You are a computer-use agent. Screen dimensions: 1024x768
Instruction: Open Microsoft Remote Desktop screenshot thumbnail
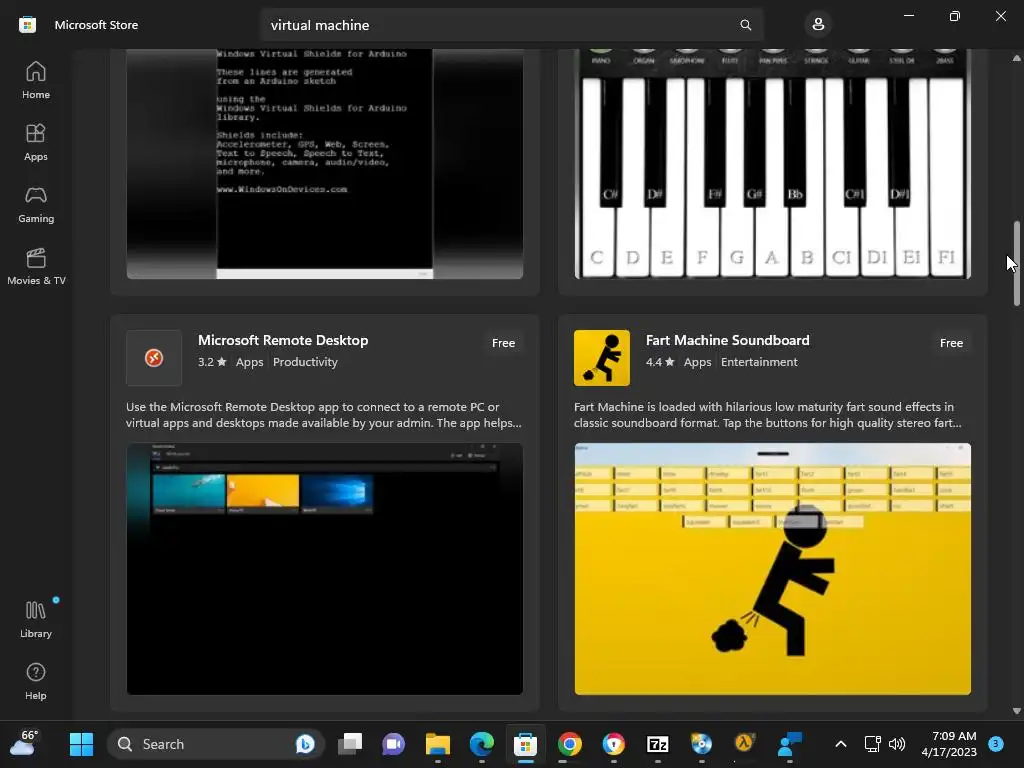click(x=325, y=569)
